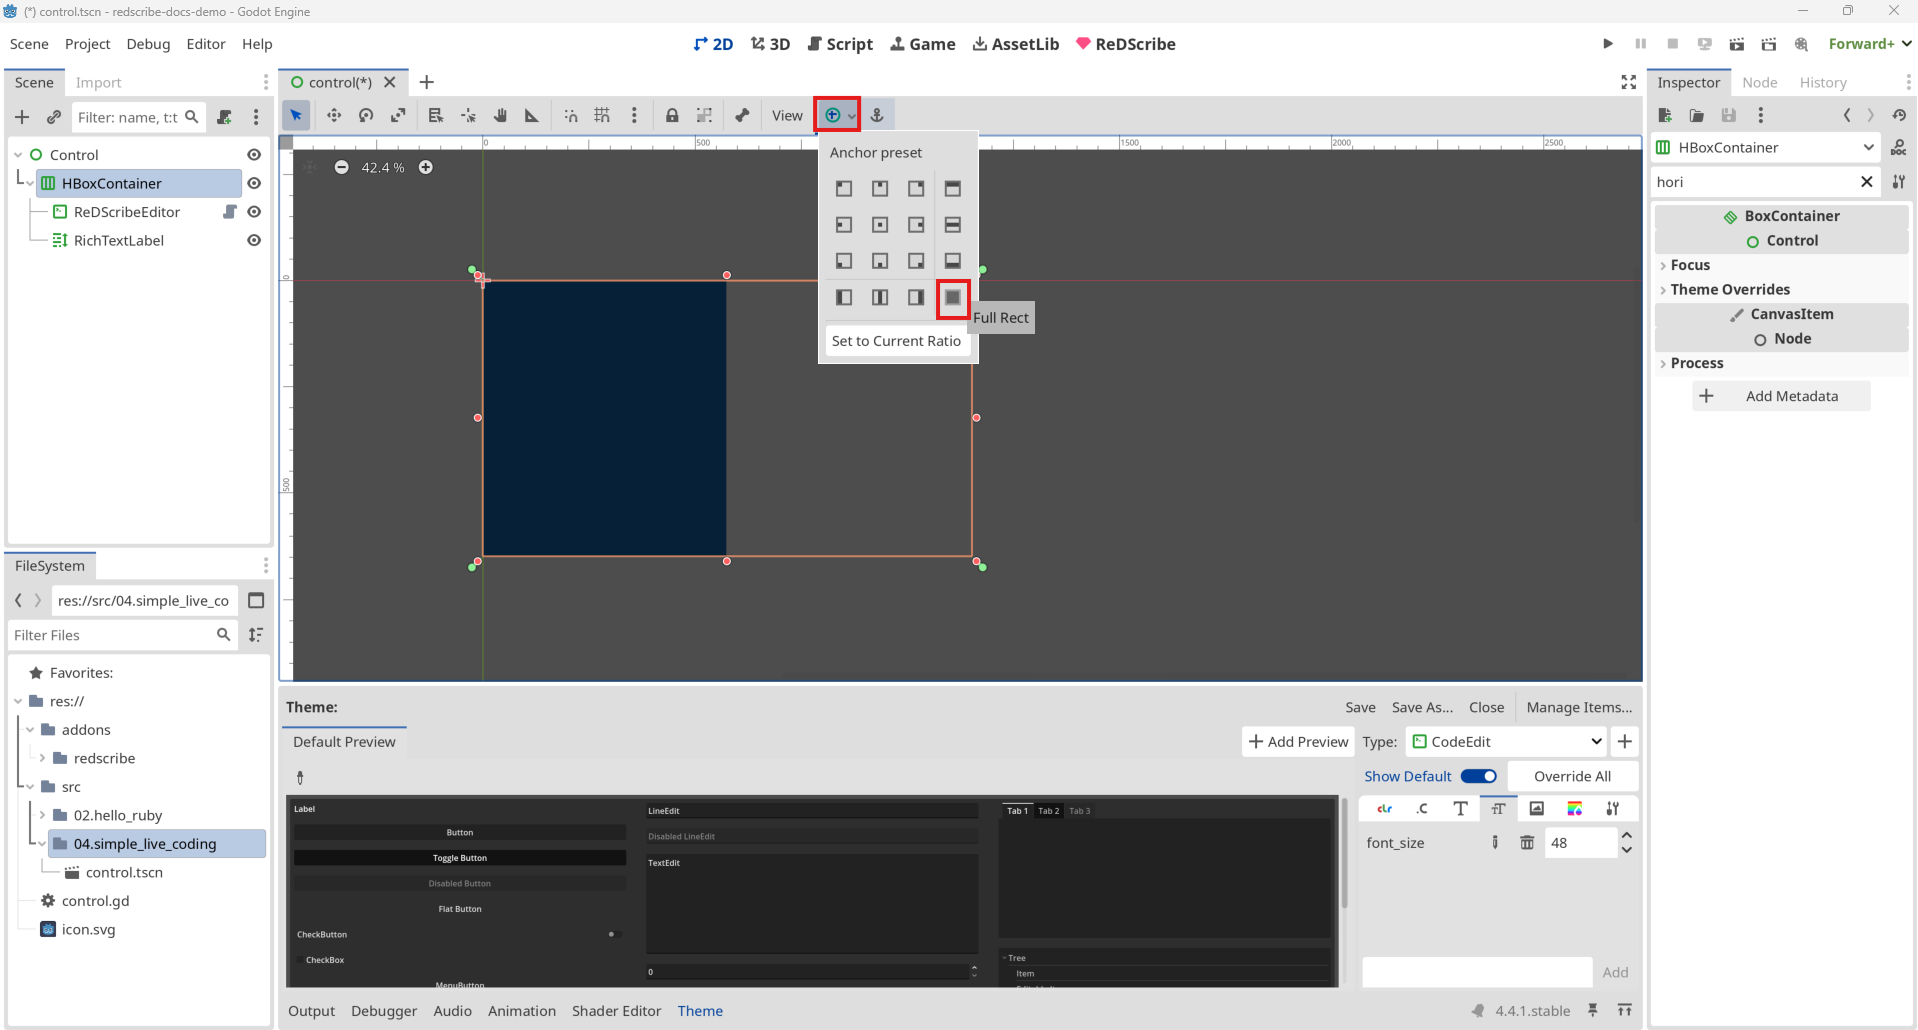Image resolution: width=1918 pixels, height=1030 pixels.
Task: Expand the Theme Overrides section
Action: (x=1780, y=289)
